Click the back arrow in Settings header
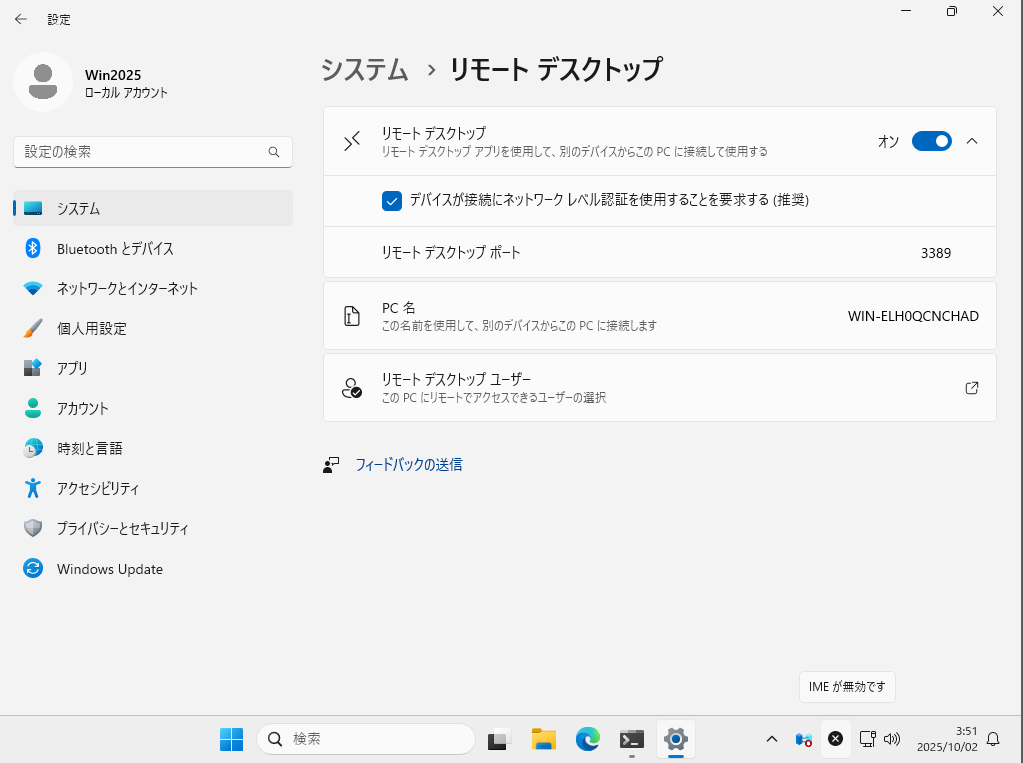 point(20,19)
